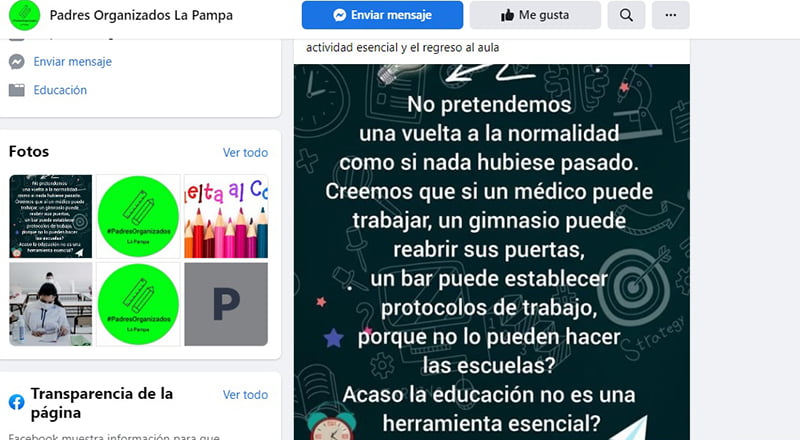Image resolution: width=800 pixels, height=440 pixels.
Task: Click the green Padres Organizados page avatar
Action: coord(24,15)
